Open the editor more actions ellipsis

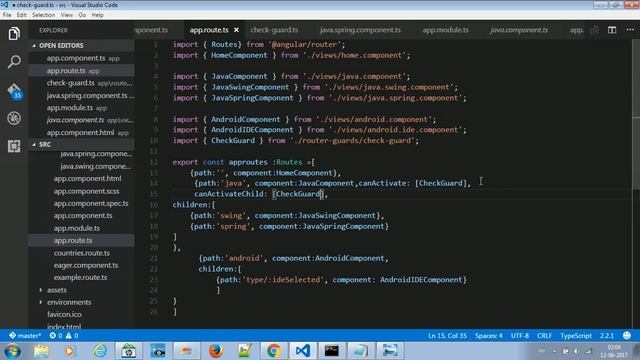(630, 30)
